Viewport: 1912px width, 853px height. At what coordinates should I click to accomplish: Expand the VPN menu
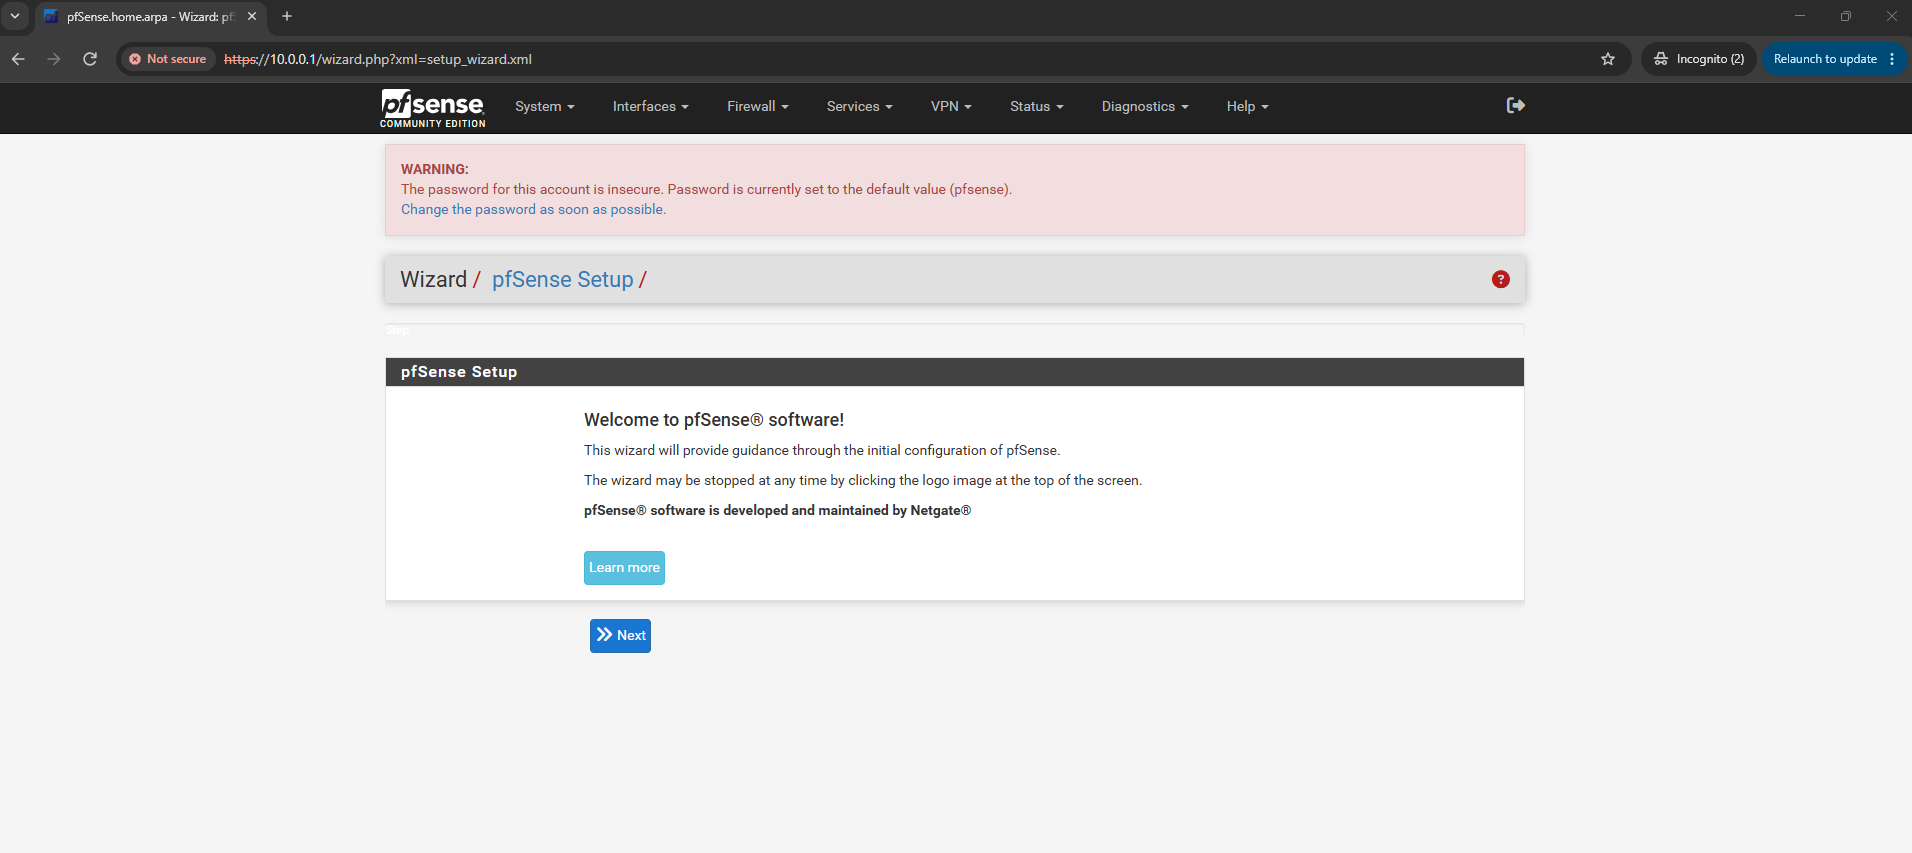(x=951, y=106)
